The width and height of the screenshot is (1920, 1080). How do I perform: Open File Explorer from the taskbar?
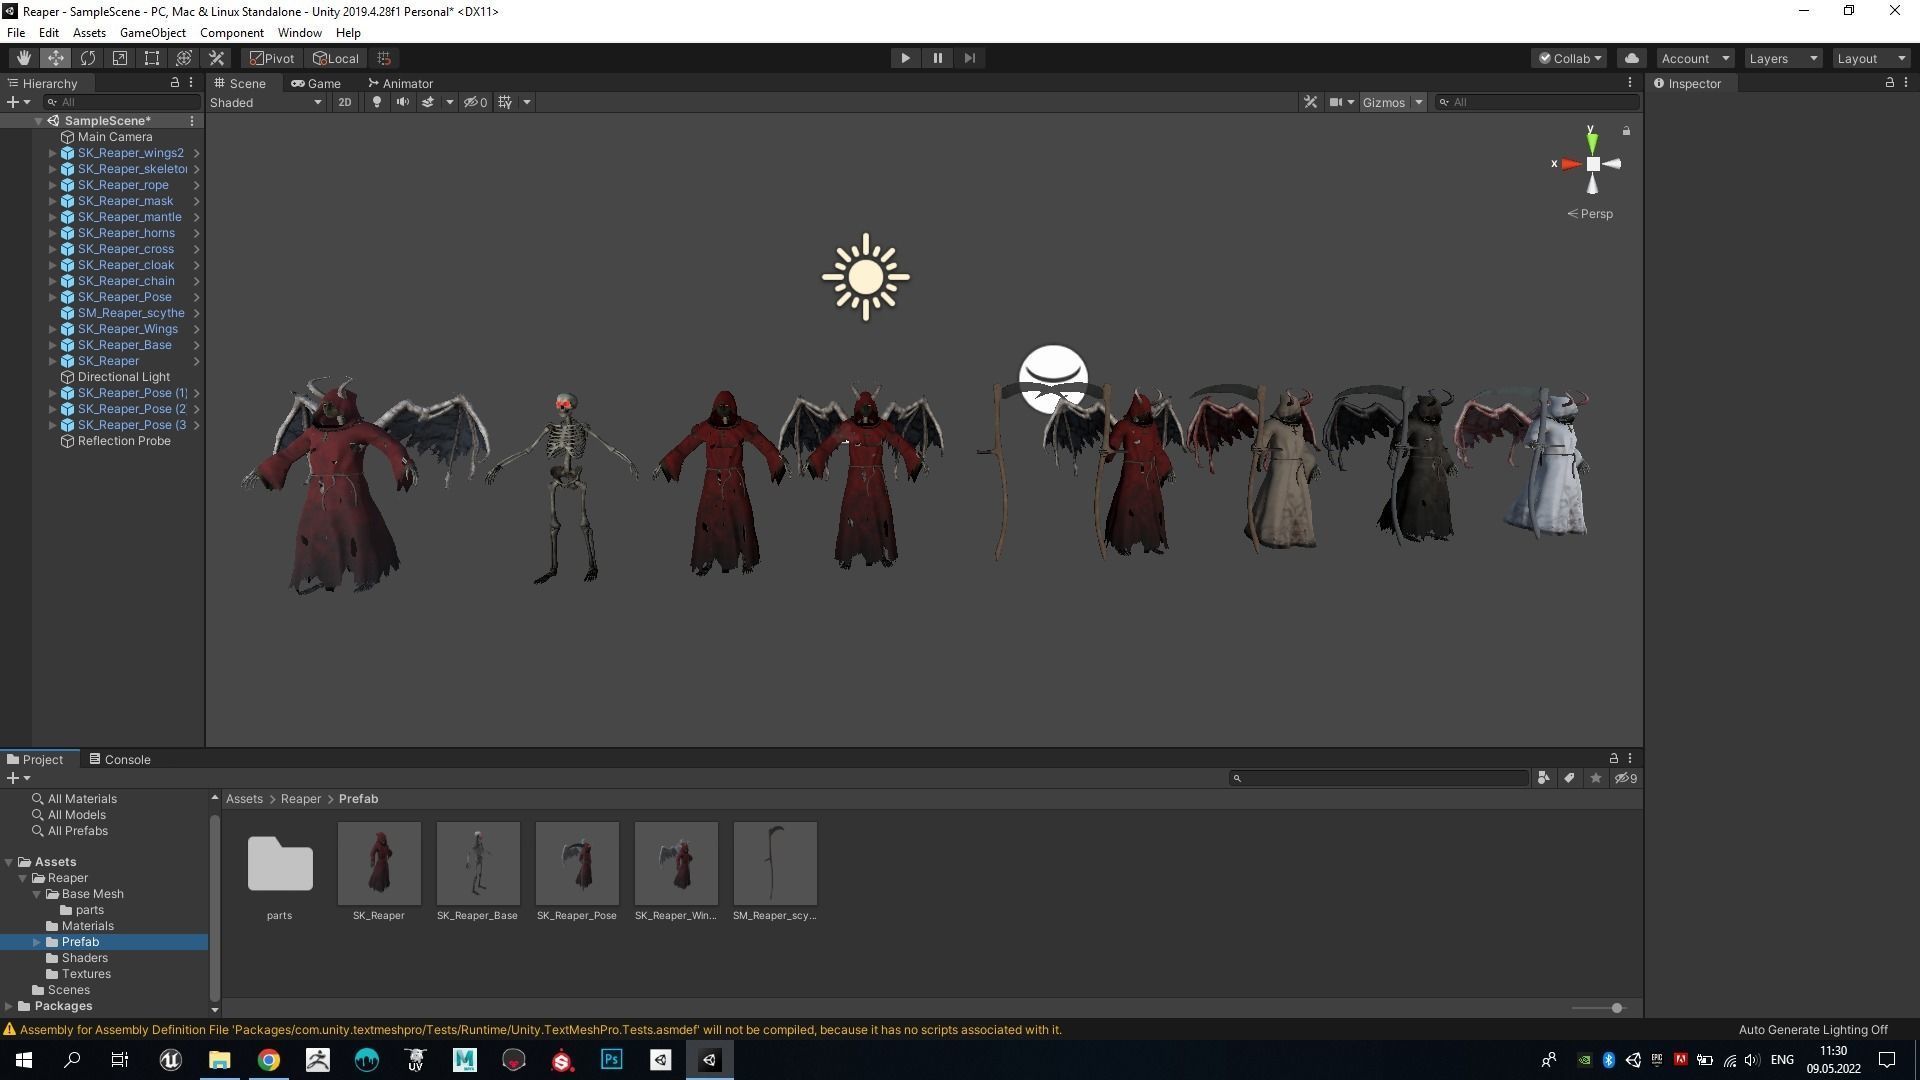[x=219, y=1060]
